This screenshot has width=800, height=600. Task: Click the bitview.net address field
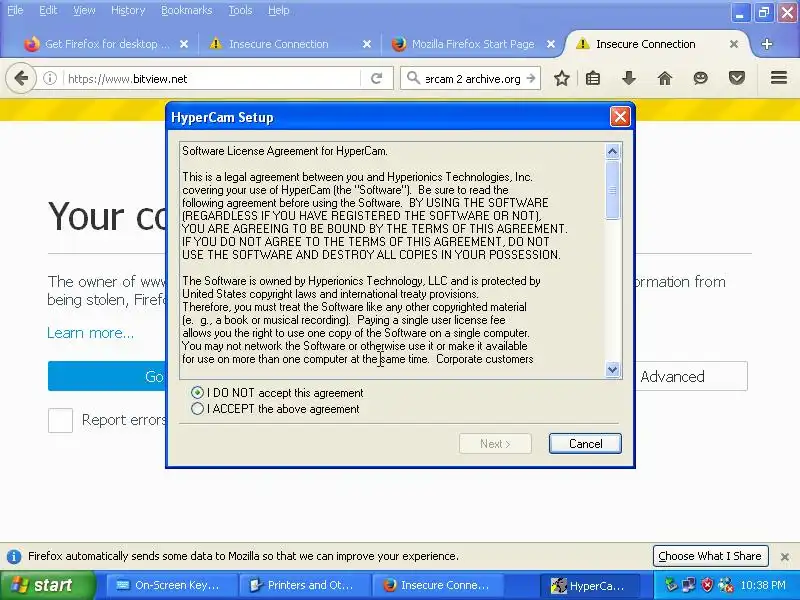pos(212,79)
